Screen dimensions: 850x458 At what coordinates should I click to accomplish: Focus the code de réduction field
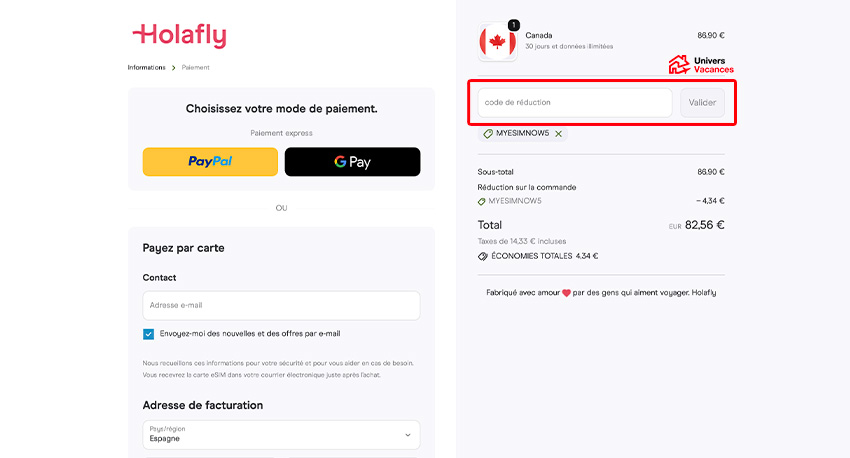coord(574,103)
